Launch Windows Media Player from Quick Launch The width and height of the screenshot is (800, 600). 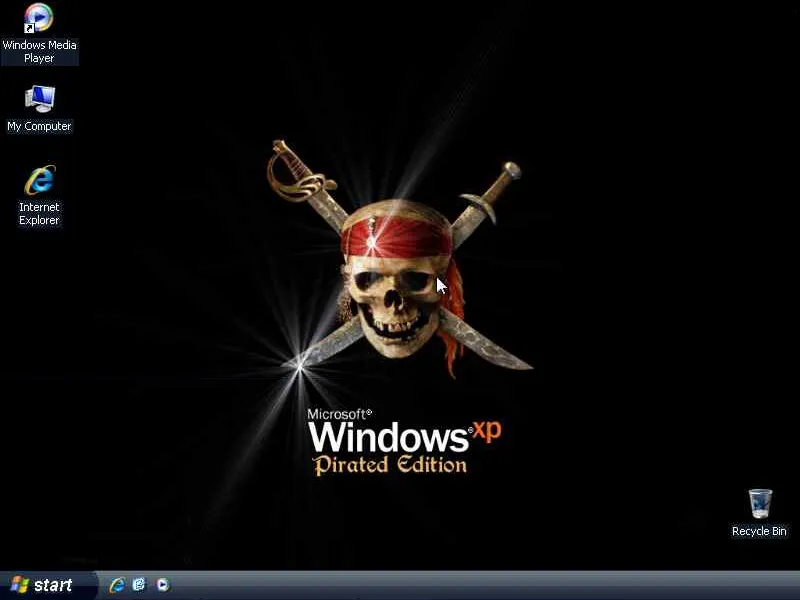tap(163, 585)
